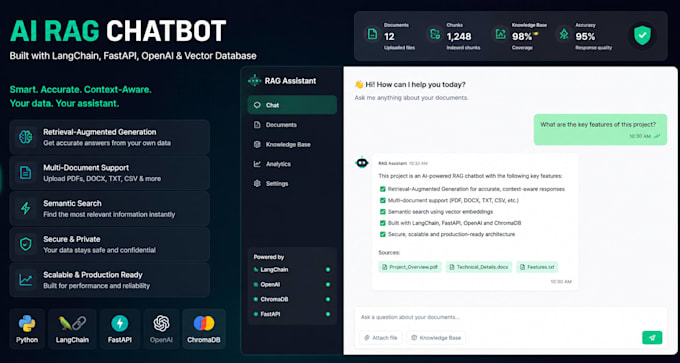
Task: Click the Settings gear icon in sidebar
Action: pos(257,183)
